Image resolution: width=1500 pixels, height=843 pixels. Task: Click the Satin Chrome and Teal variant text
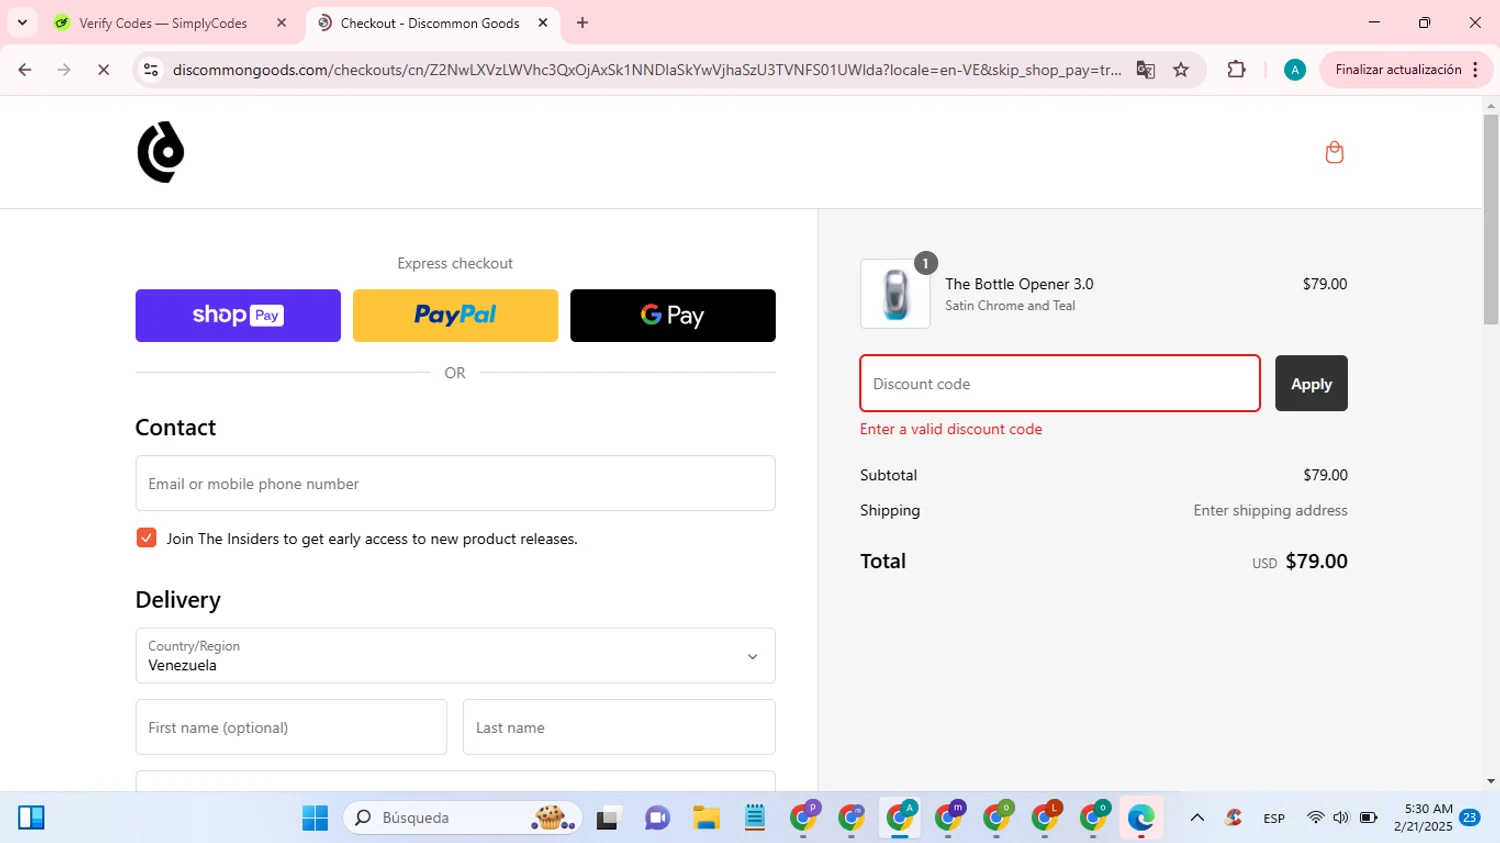(1010, 306)
